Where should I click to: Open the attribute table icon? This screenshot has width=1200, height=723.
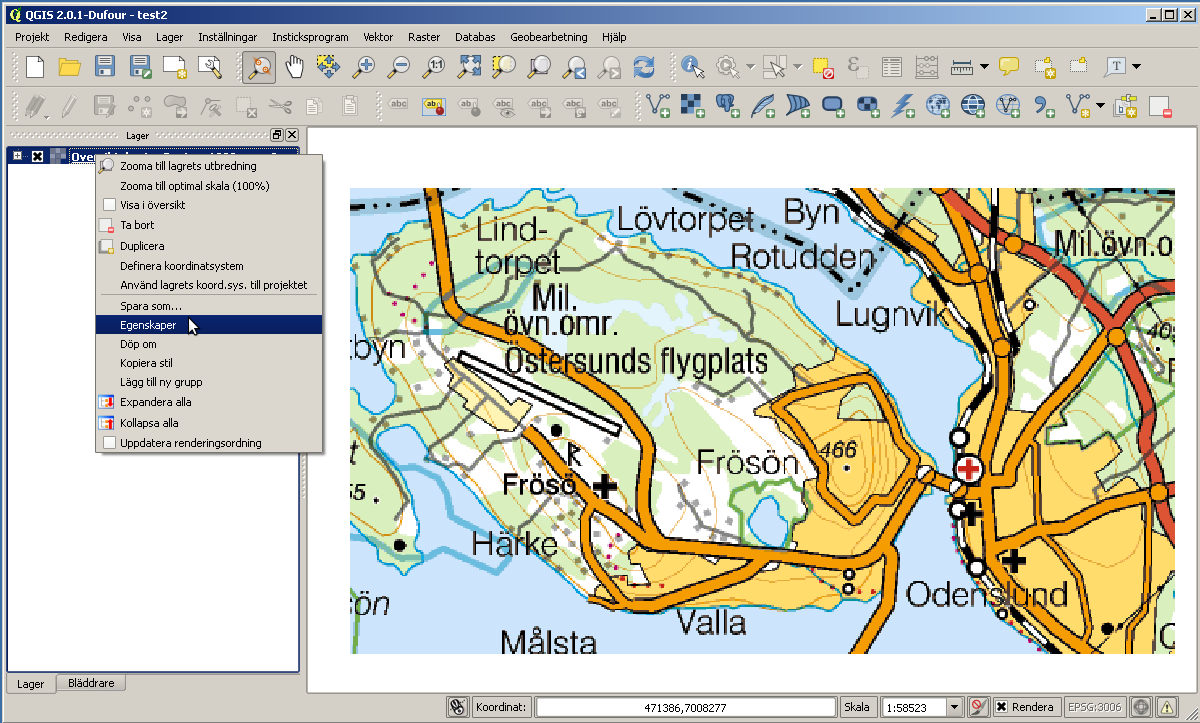pyautogui.click(x=892, y=67)
